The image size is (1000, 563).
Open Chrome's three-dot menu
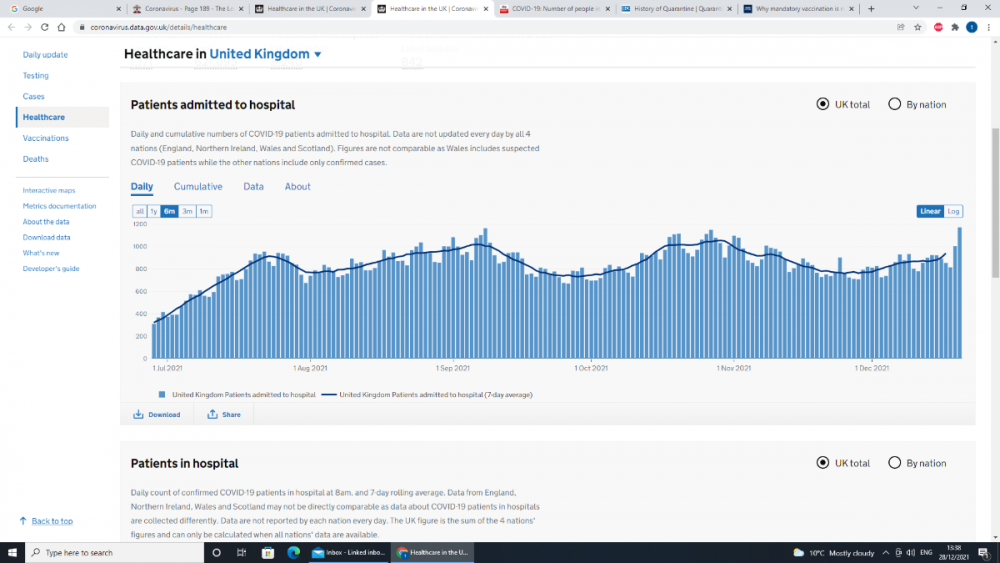tap(988, 27)
